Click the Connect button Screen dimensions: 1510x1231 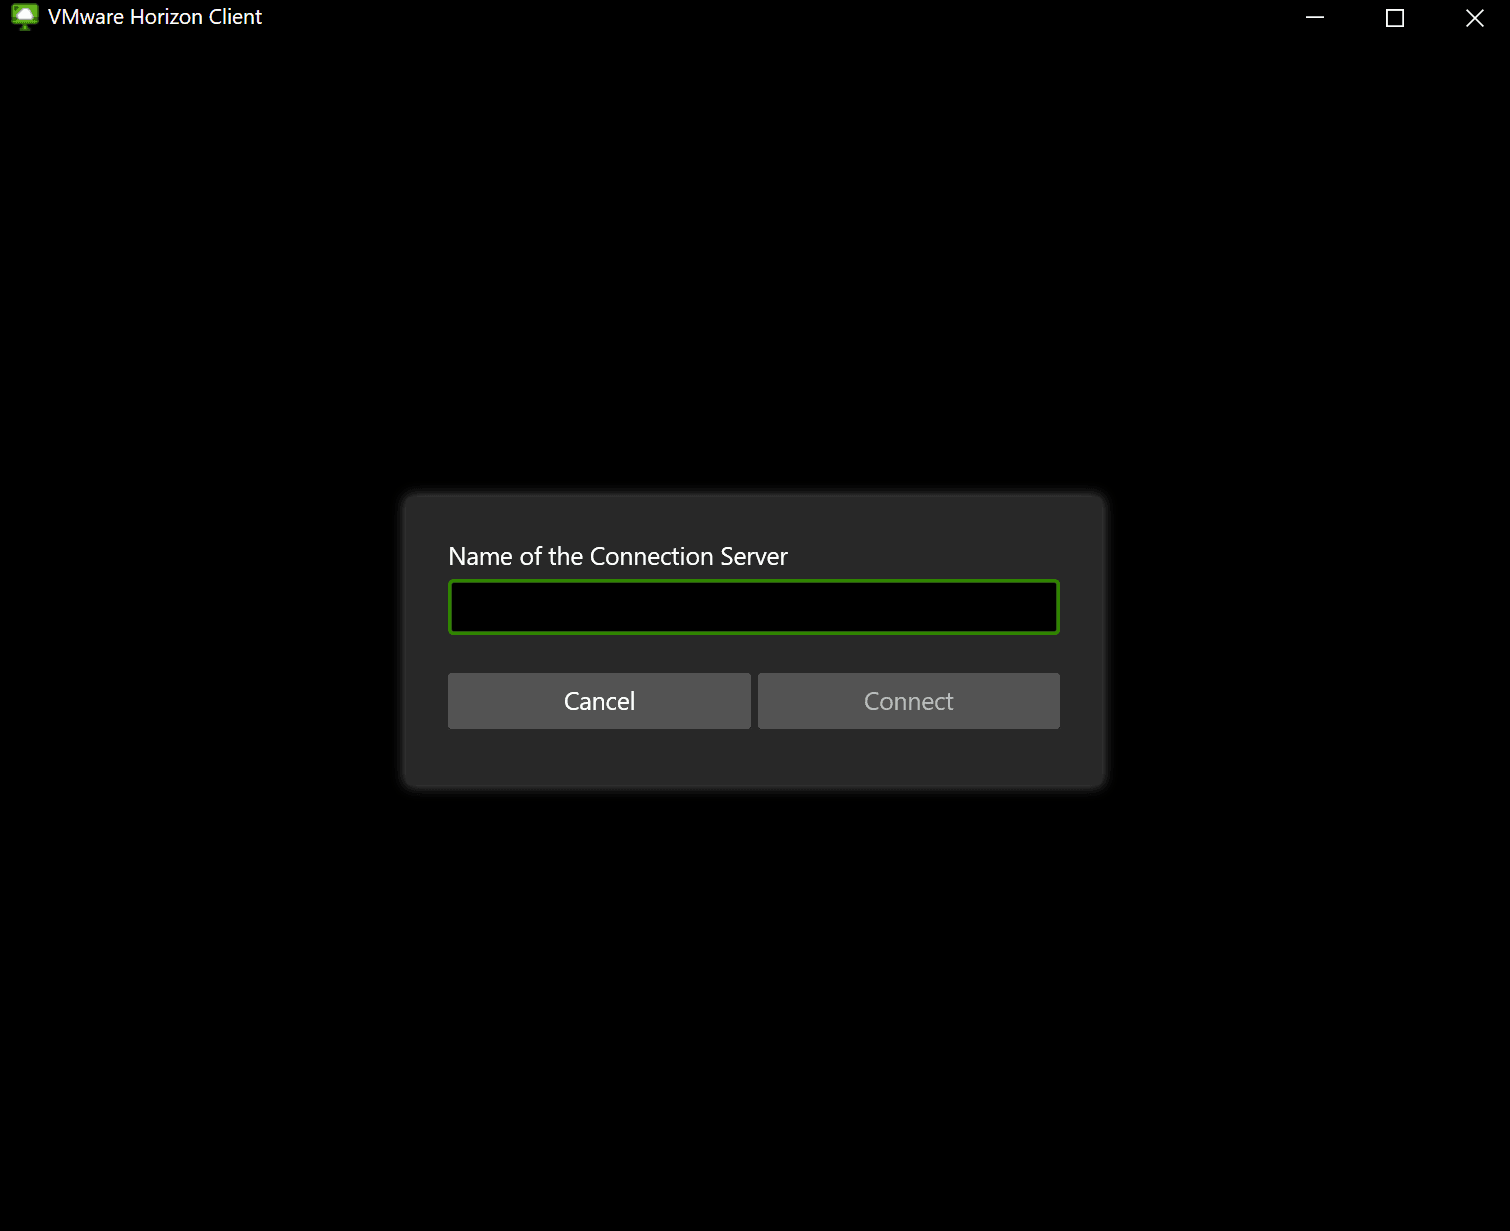click(909, 701)
